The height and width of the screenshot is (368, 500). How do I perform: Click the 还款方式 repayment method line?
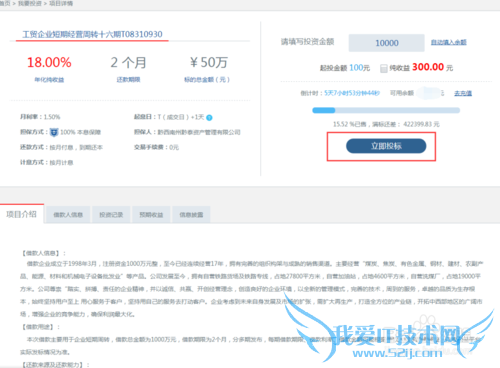point(61,147)
